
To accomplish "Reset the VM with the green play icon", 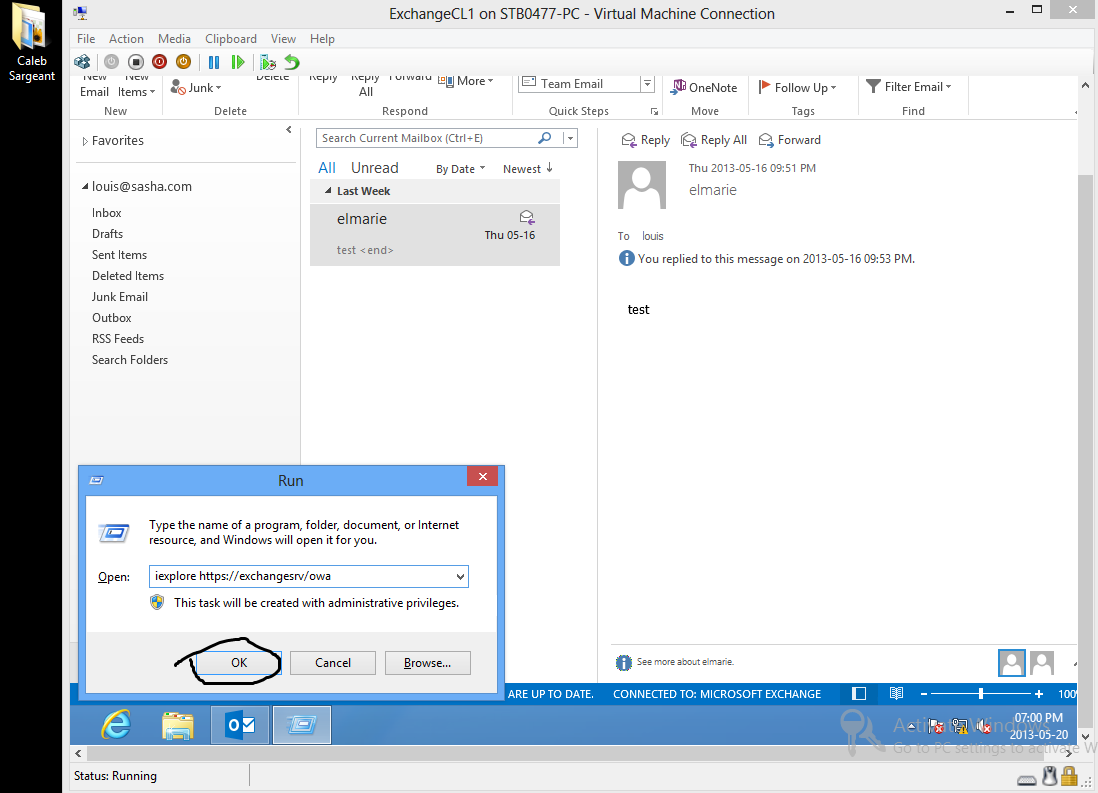I will 238,62.
